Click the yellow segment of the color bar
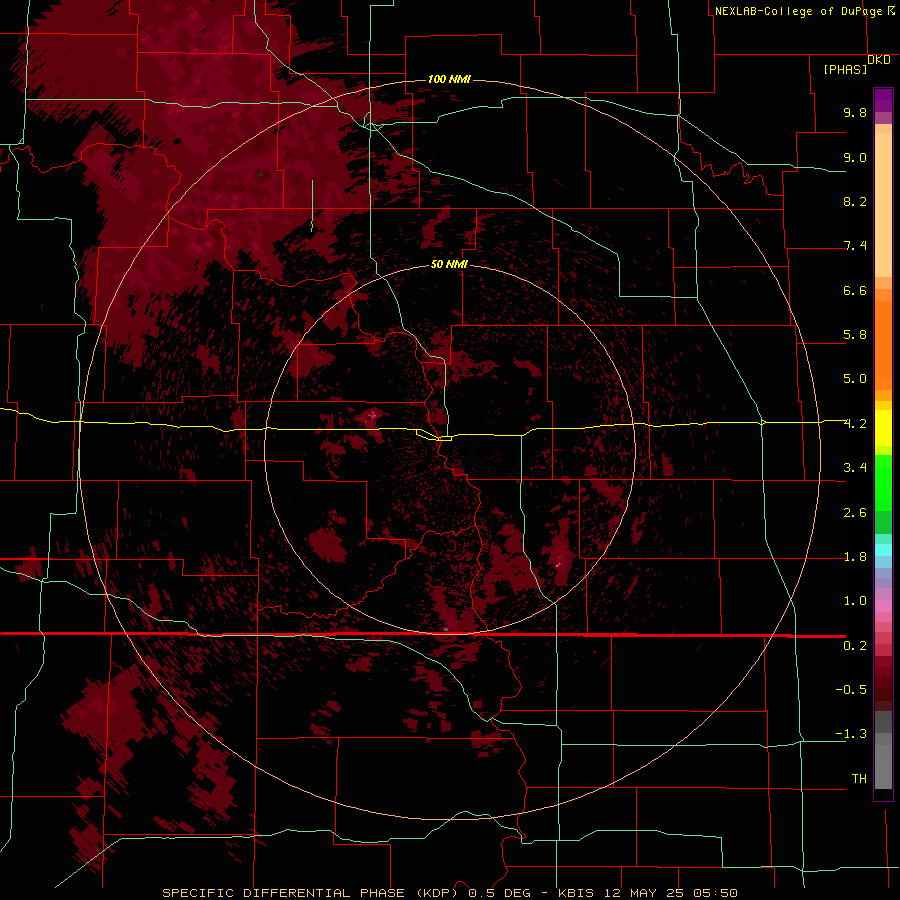This screenshot has width=900, height=900. [883, 428]
